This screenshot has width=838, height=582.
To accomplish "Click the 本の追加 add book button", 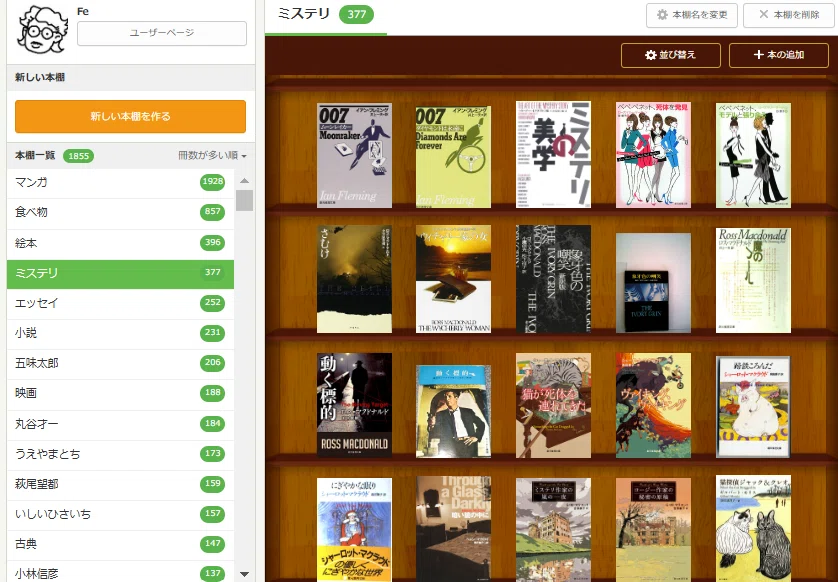I will [x=779, y=56].
